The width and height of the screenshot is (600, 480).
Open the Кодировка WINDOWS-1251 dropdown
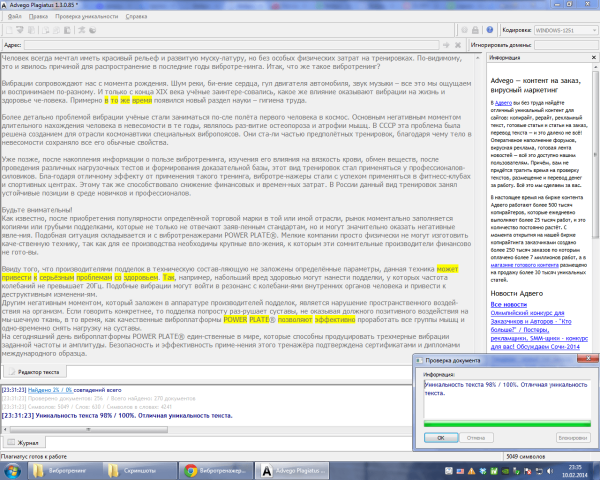566,30
